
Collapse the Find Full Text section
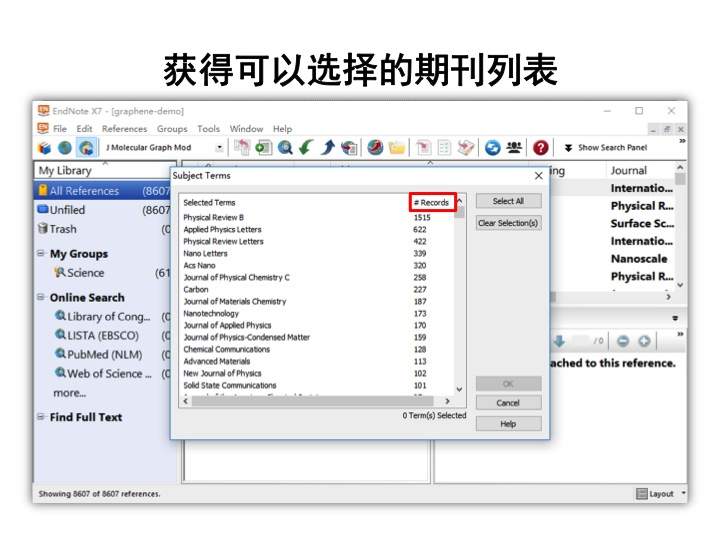pyautogui.click(x=41, y=417)
